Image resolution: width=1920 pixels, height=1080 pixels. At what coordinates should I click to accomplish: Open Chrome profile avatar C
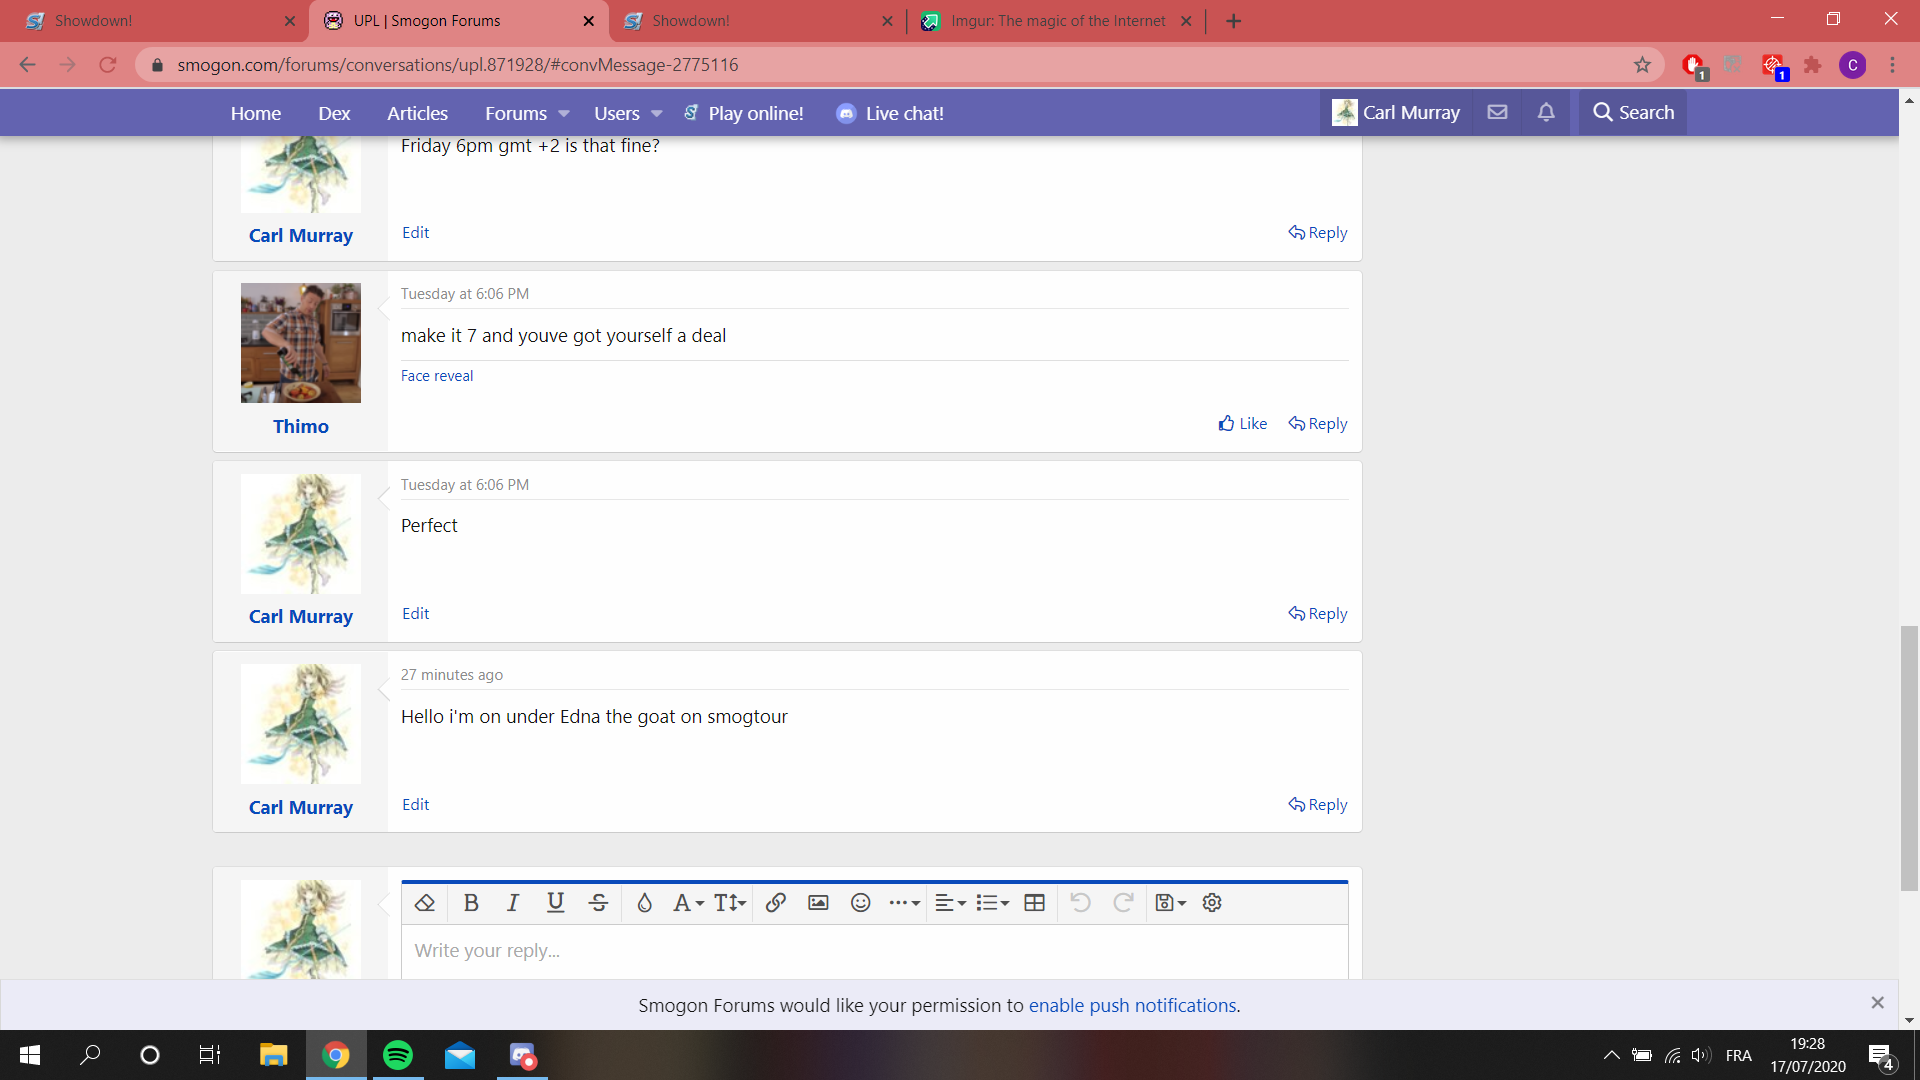coord(1852,65)
